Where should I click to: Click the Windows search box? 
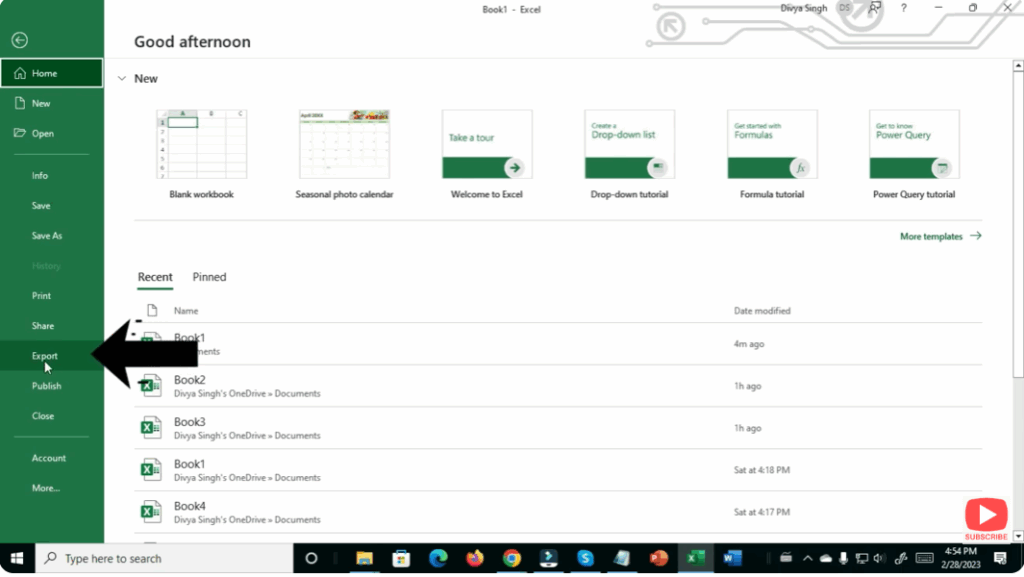pyautogui.click(x=165, y=558)
